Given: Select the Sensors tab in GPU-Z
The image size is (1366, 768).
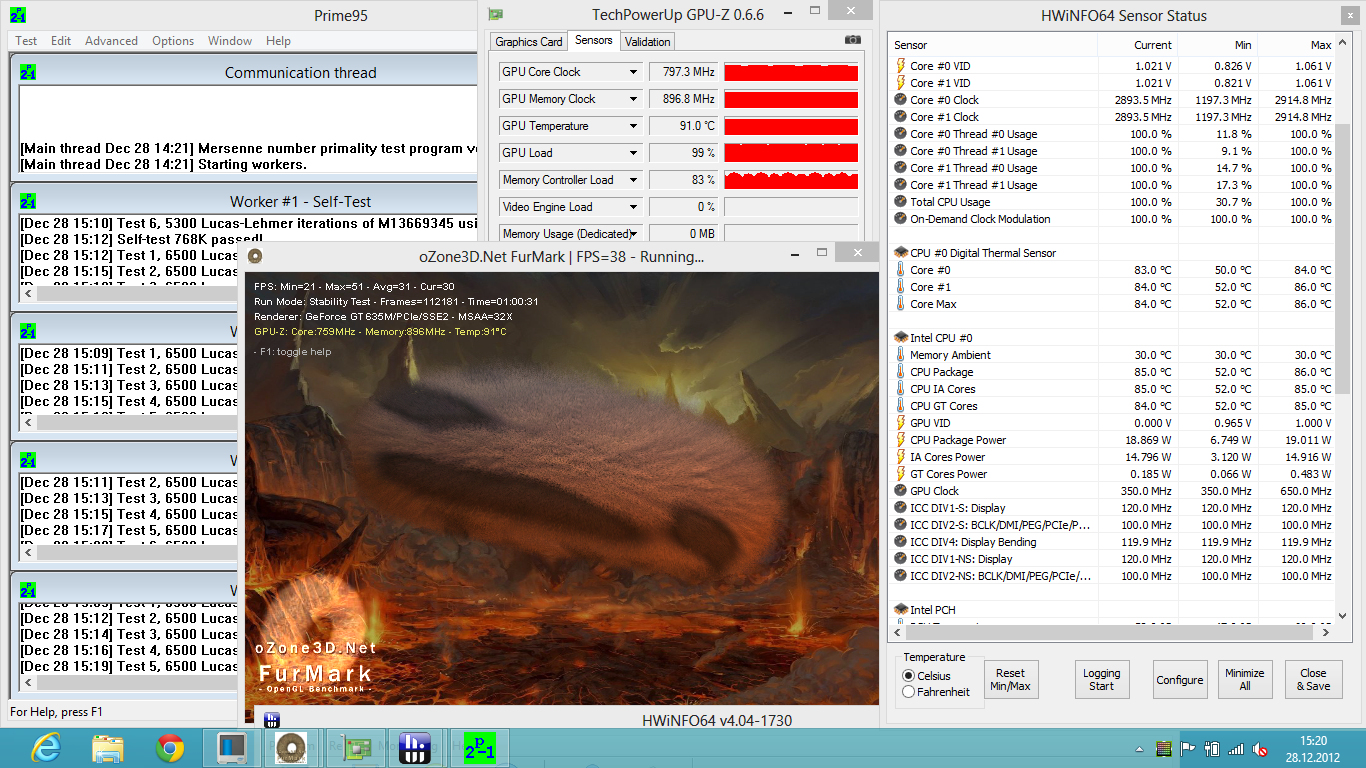Looking at the screenshot, I should pyautogui.click(x=594, y=40).
